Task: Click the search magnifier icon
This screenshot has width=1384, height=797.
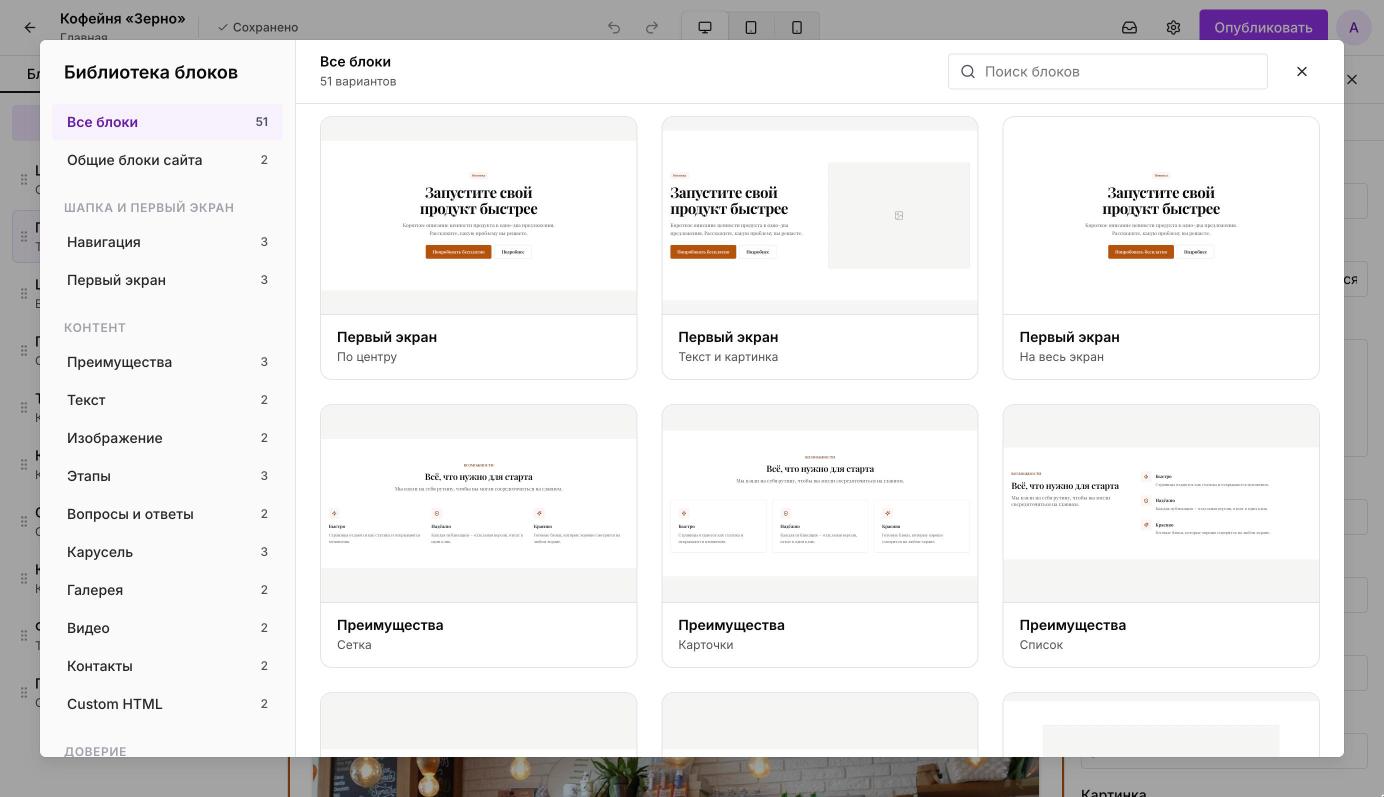Action: pos(967,71)
